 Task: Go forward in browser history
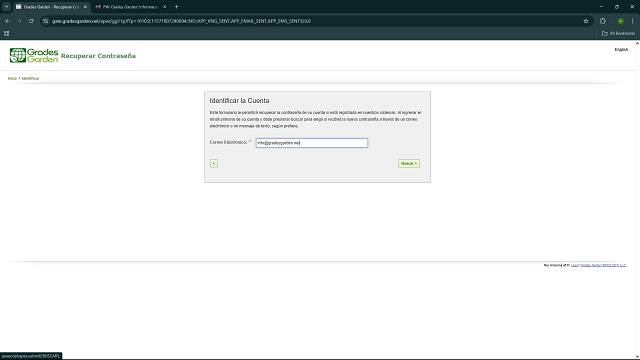19,21
